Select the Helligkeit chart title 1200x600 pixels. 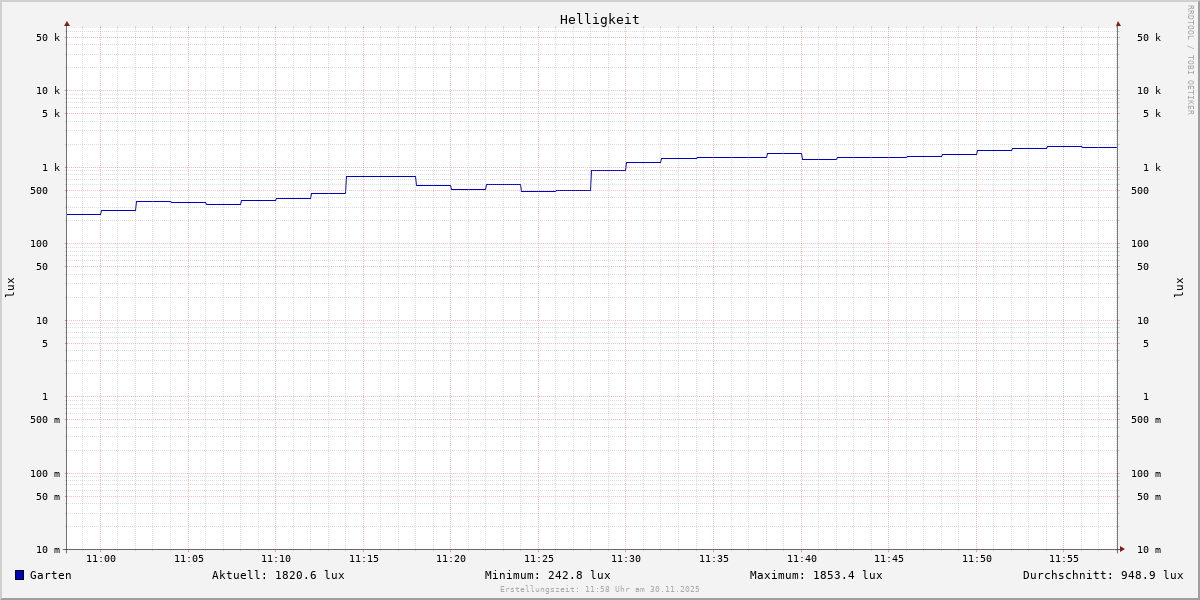click(599, 19)
